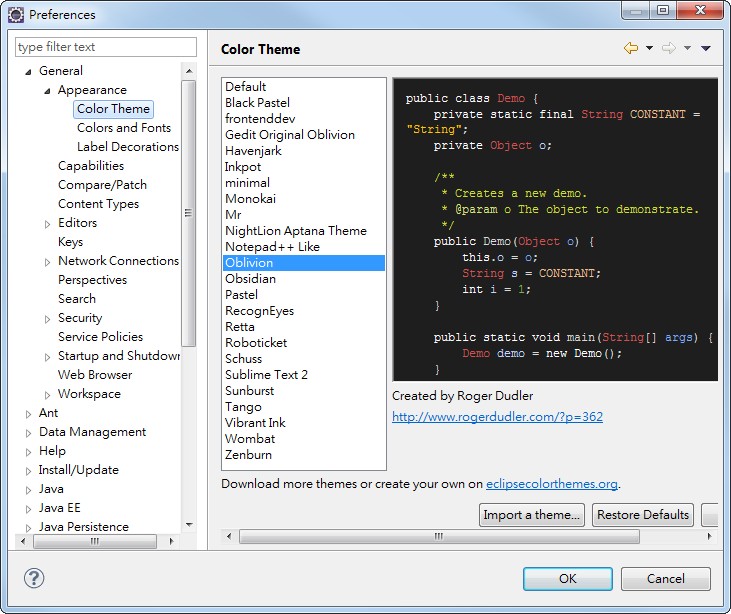Image resolution: width=731 pixels, height=614 pixels.
Task: Choose Gedit Original Oblivion theme
Action: pos(304,135)
